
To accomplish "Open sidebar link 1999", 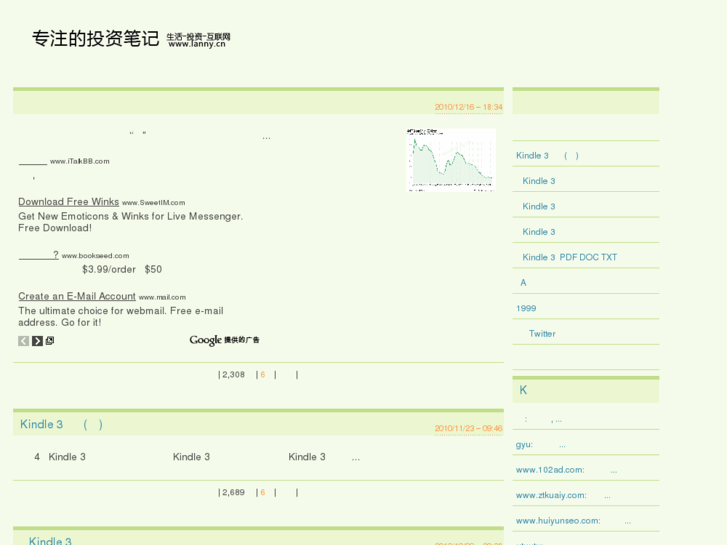I will pyautogui.click(x=526, y=308).
